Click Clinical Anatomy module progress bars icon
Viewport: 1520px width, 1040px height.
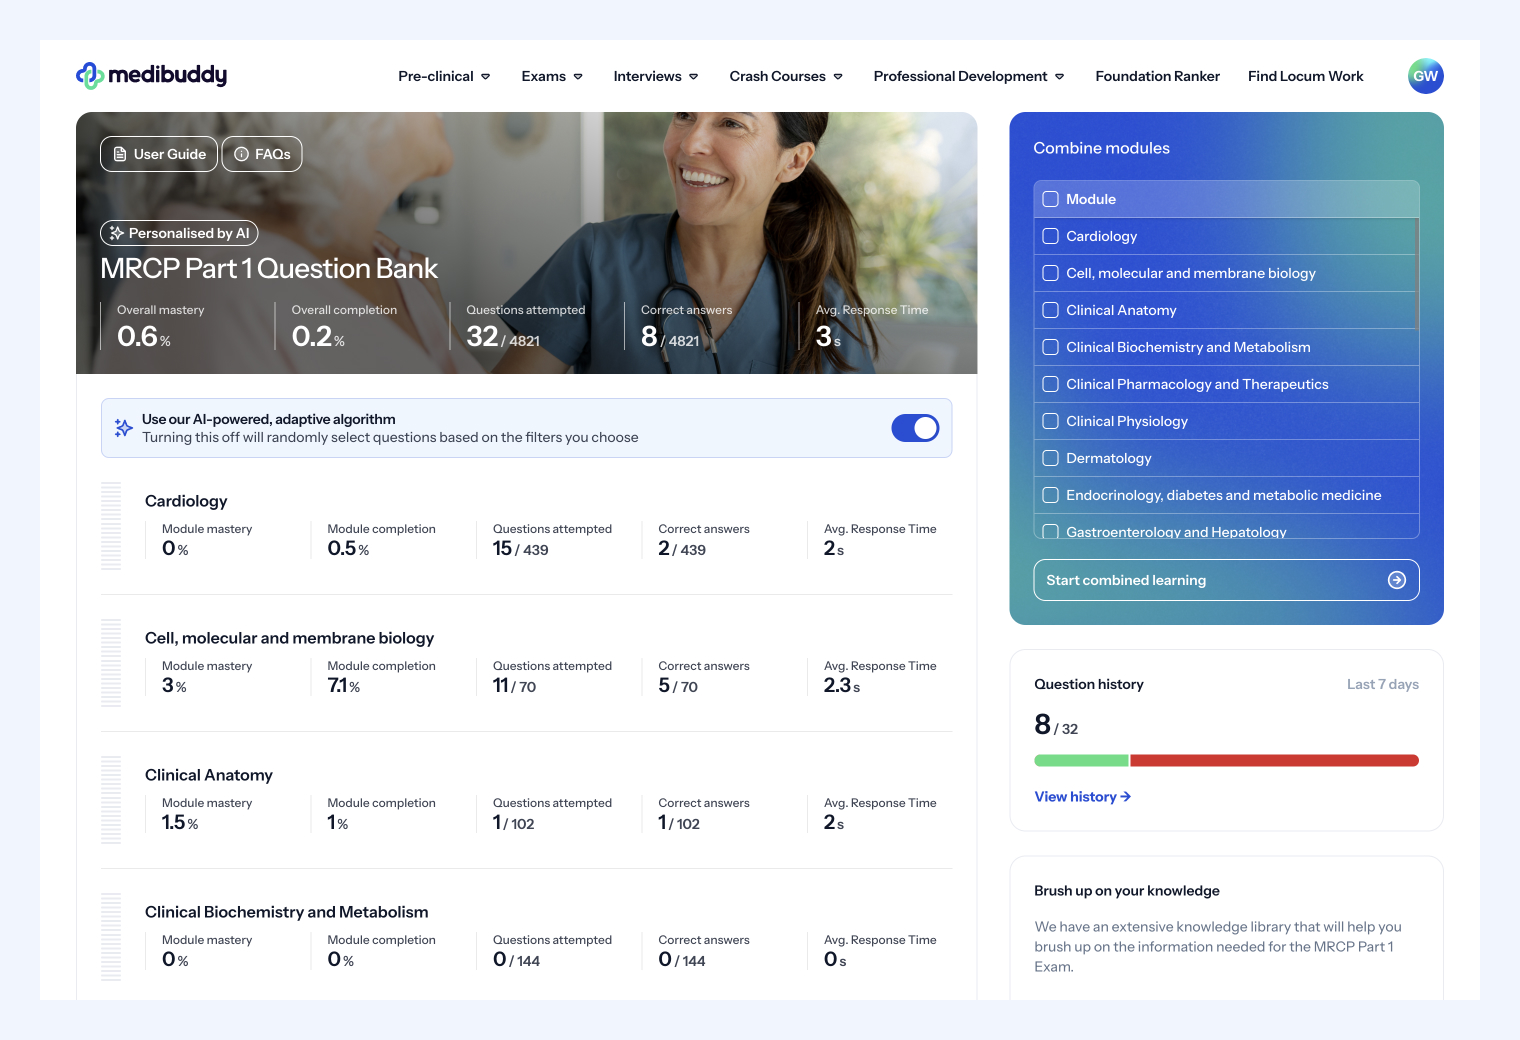click(x=111, y=800)
